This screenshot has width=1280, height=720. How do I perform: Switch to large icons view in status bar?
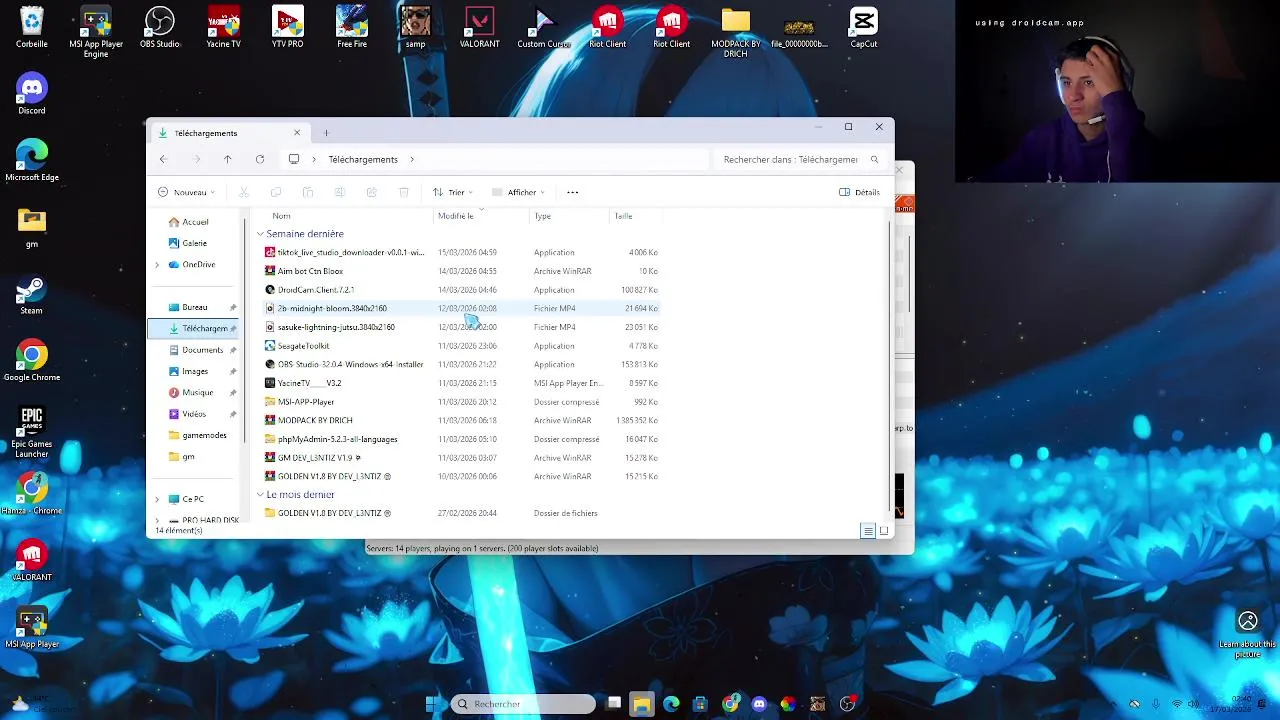pos(884,531)
